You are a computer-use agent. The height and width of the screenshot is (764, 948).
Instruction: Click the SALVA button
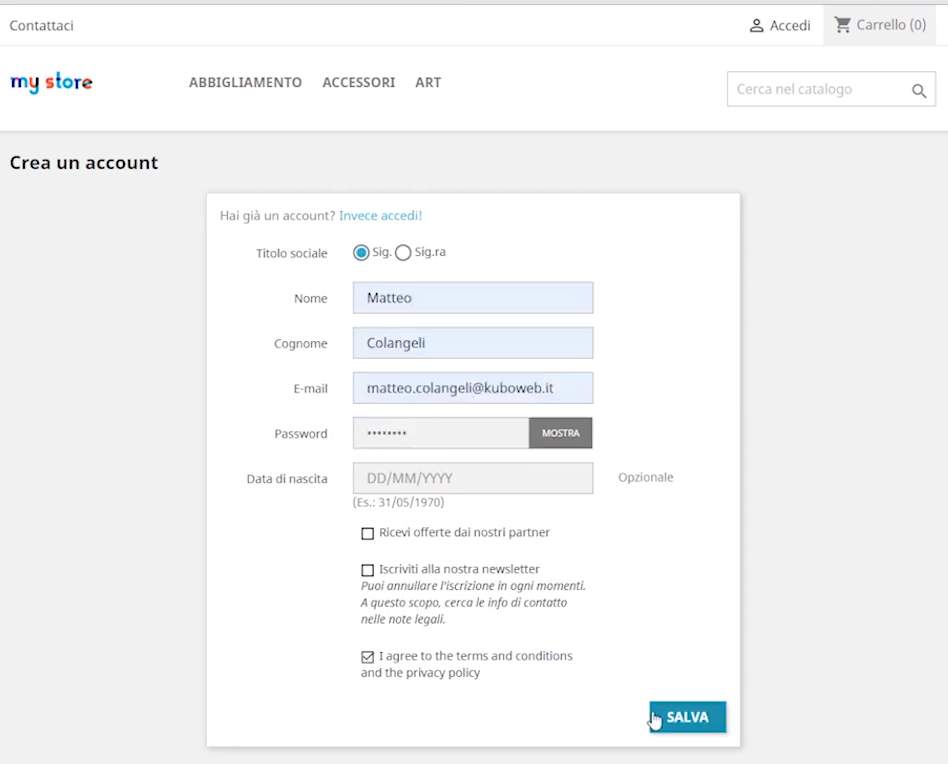(x=688, y=717)
